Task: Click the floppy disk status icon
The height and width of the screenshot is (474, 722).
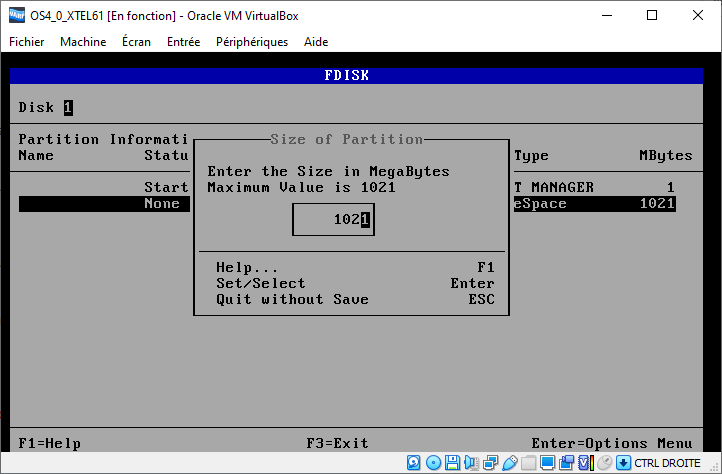Action: (x=452, y=463)
